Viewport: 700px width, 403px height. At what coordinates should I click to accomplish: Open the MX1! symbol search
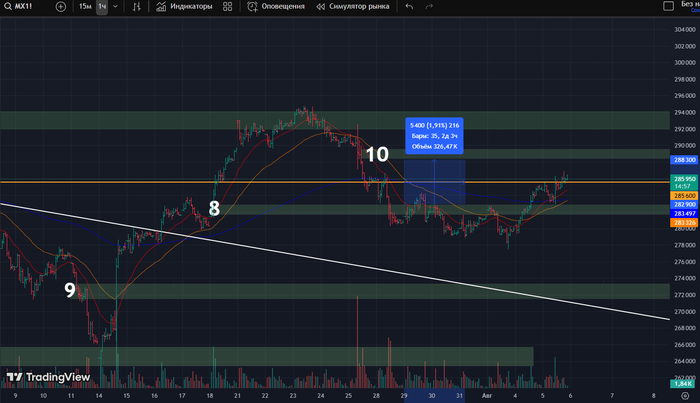point(28,6)
